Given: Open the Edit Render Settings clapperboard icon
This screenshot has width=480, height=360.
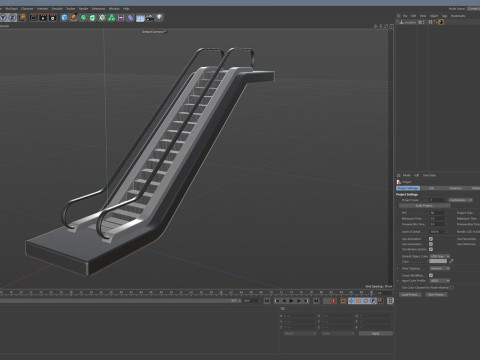Looking at the screenshot, I should [x=53, y=17].
